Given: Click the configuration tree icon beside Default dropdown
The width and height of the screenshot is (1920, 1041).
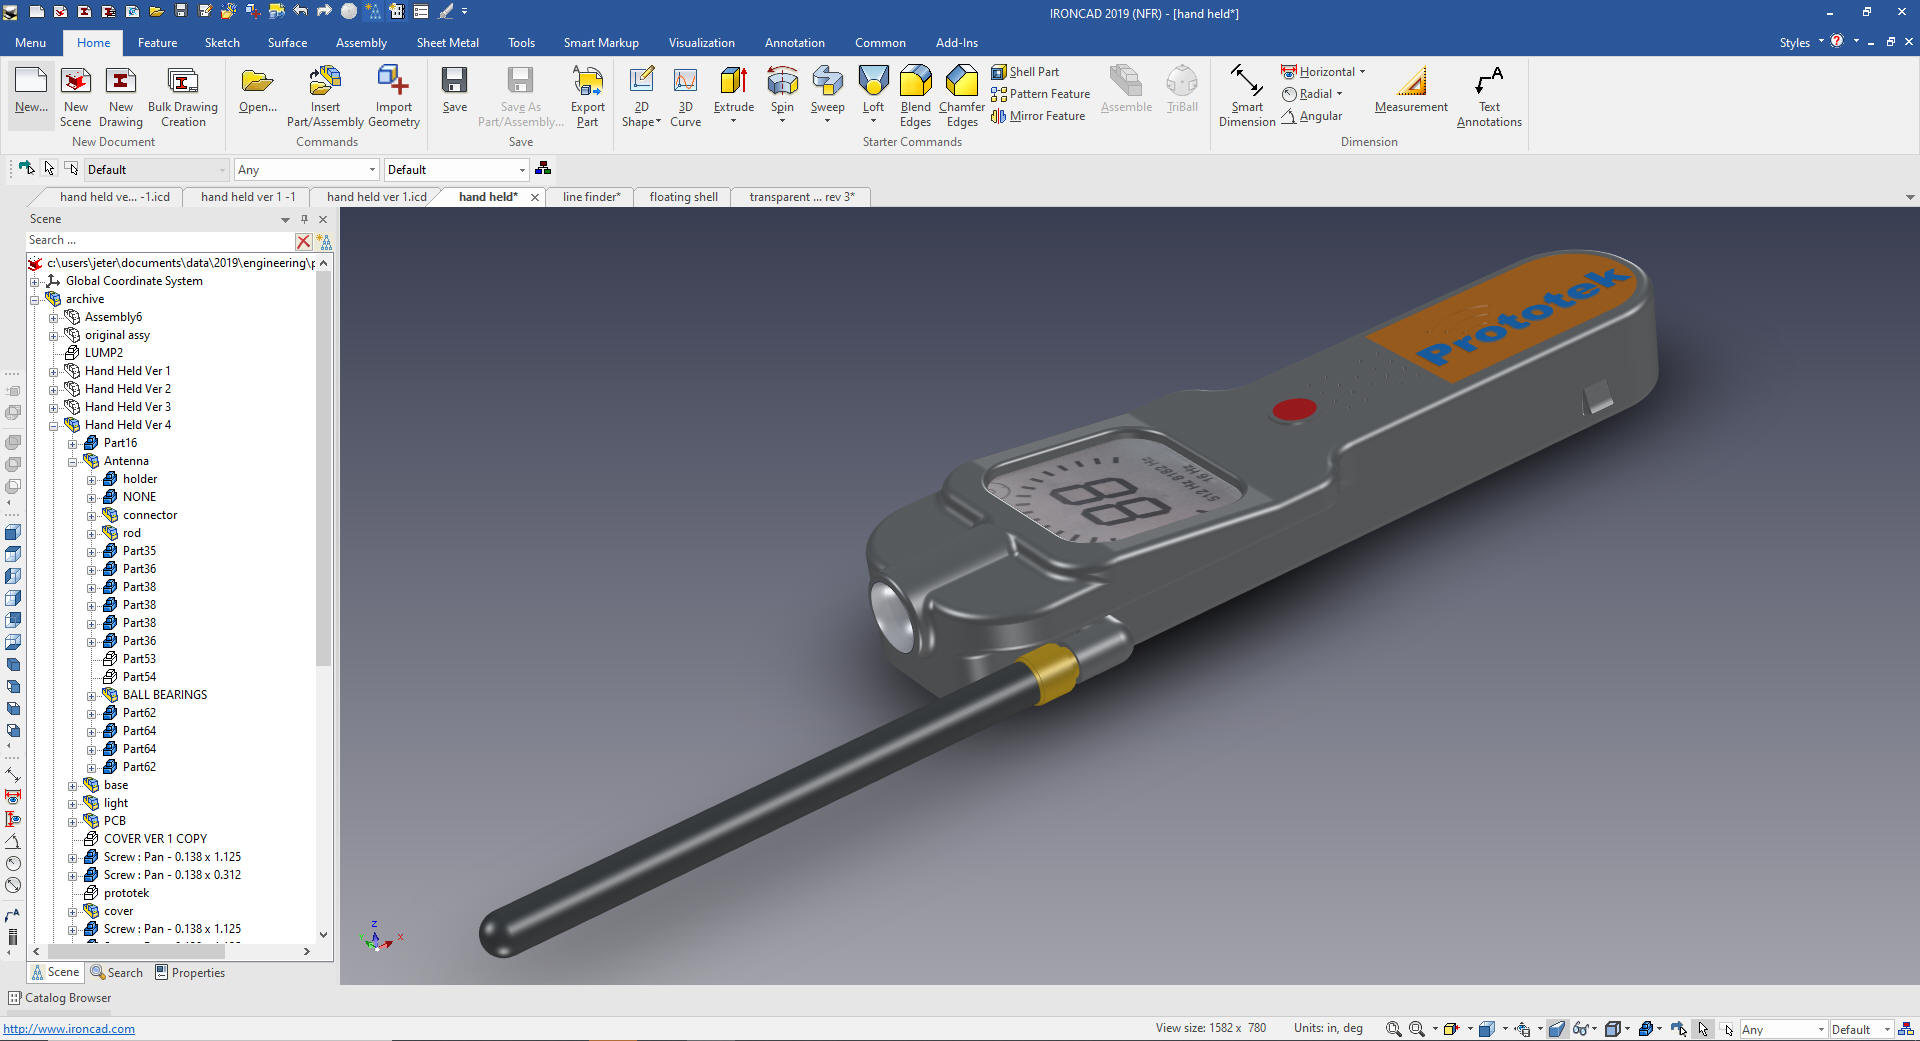Looking at the screenshot, I should point(543,169).
